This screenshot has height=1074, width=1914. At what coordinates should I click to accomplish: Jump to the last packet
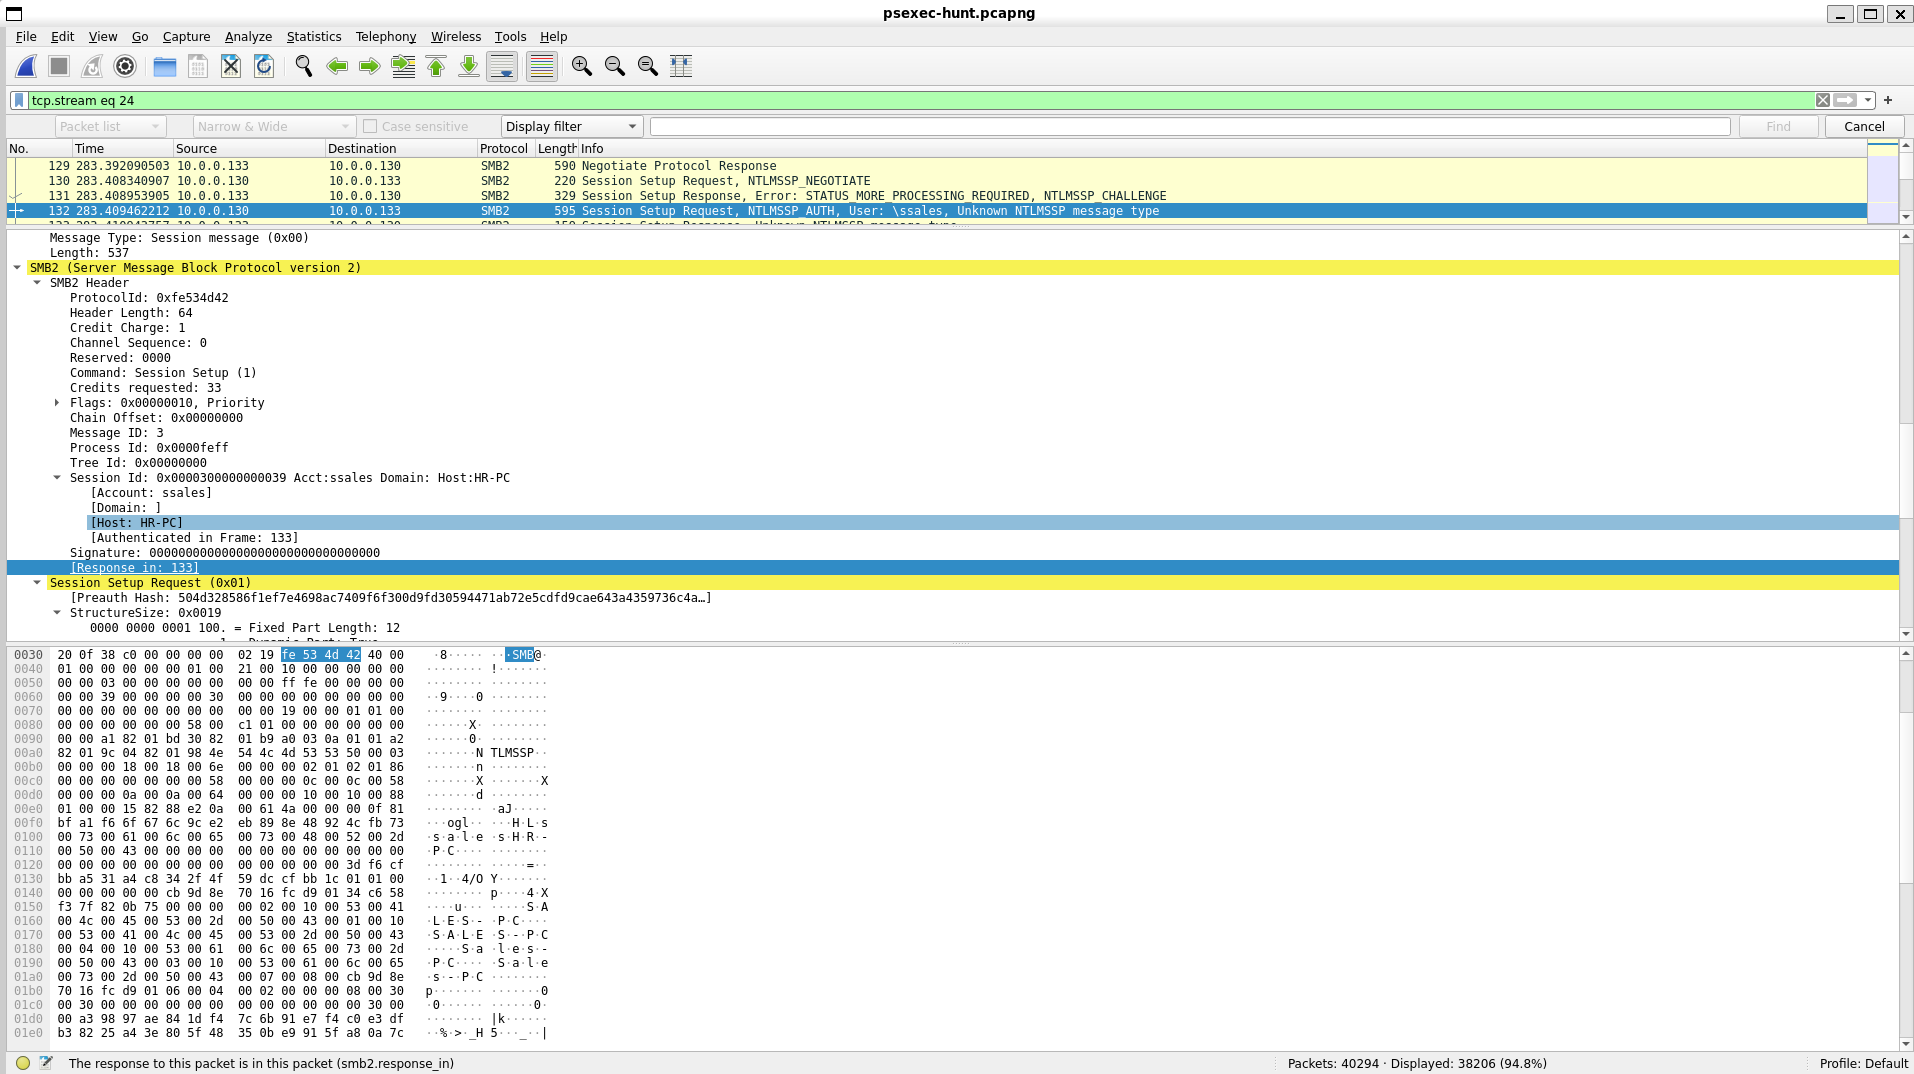coord(469,66)
